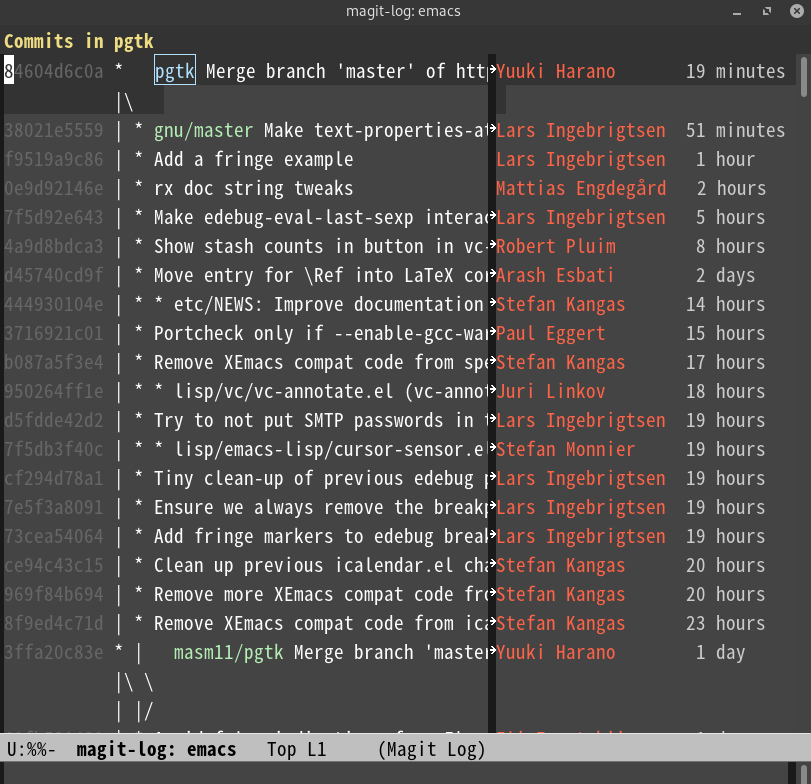Click 'magit-log: emacs' buffer name in mode line
Screen dimensions: 811x784
[156, 749]
